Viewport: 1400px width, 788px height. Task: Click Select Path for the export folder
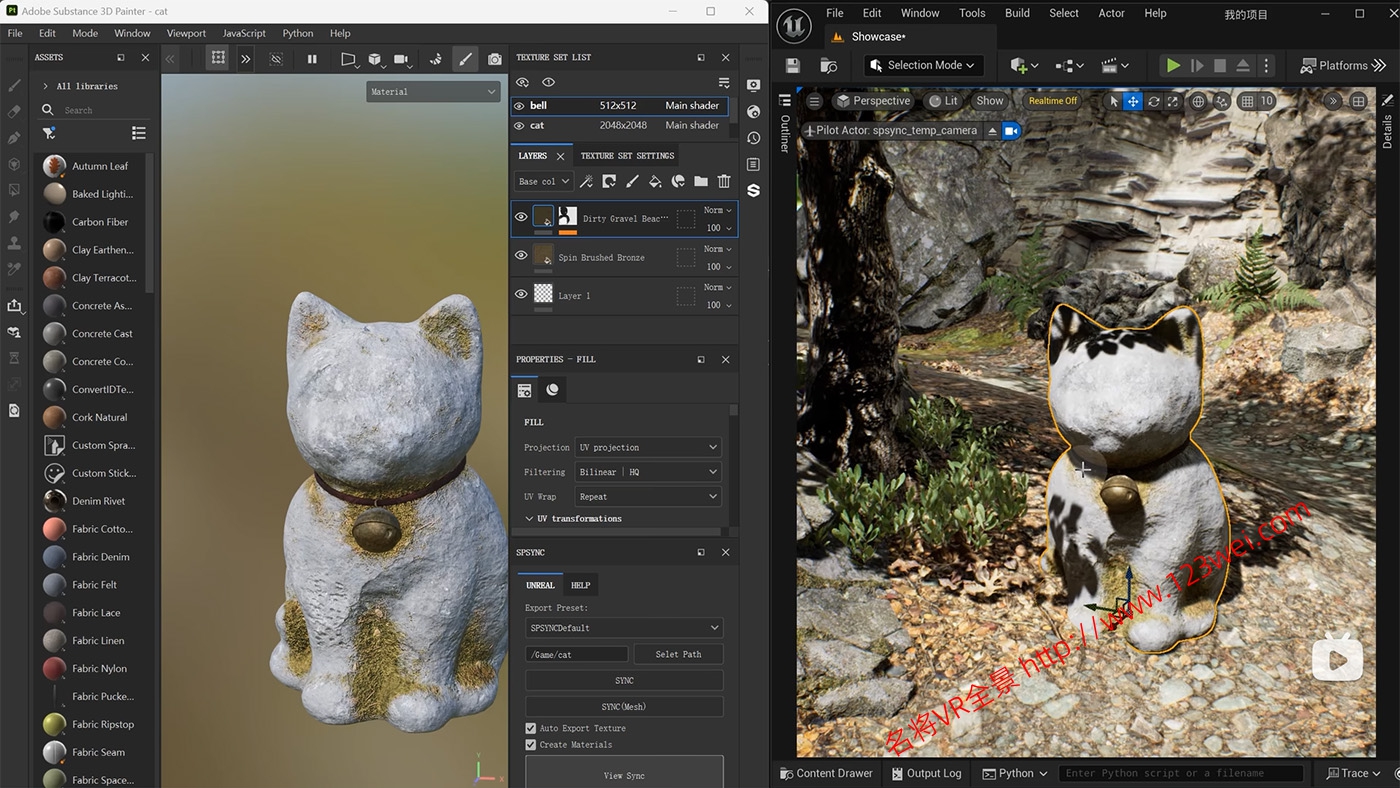click(x=678, y=653)
